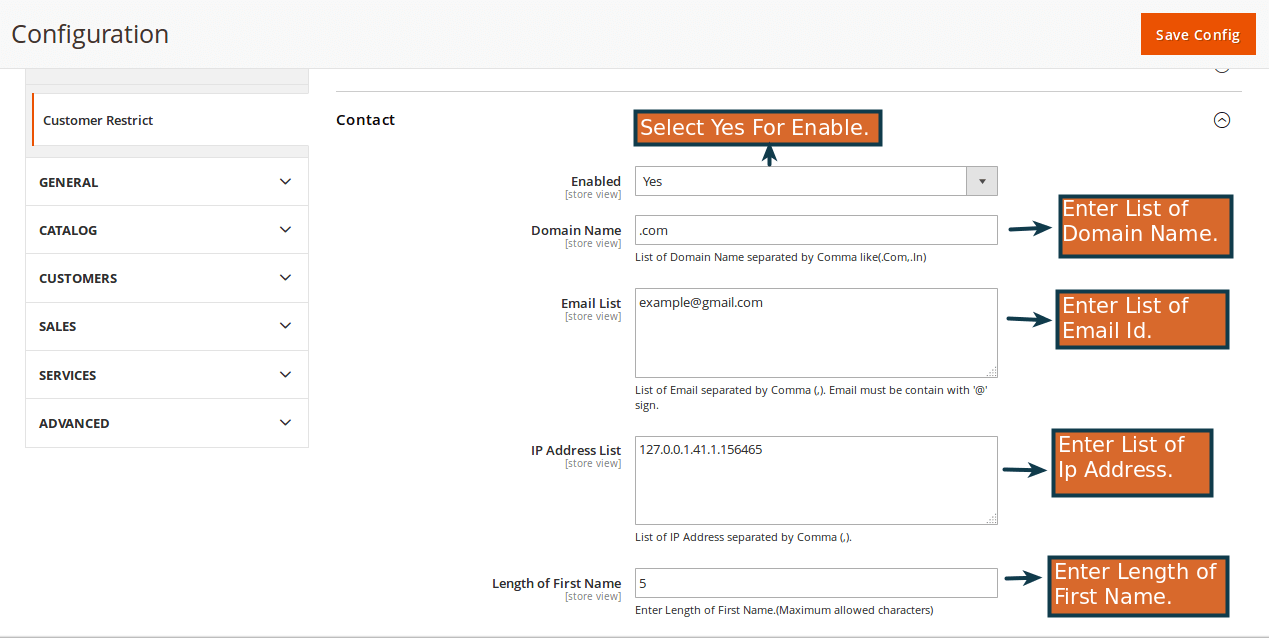This screenshot has height=638, width=1269.
Task: Click the SALES chevron icon
Action: coord(285,326)
